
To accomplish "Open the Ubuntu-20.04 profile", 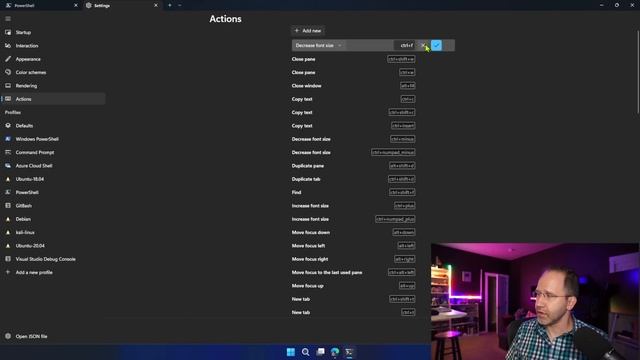I will pos(53,246).
